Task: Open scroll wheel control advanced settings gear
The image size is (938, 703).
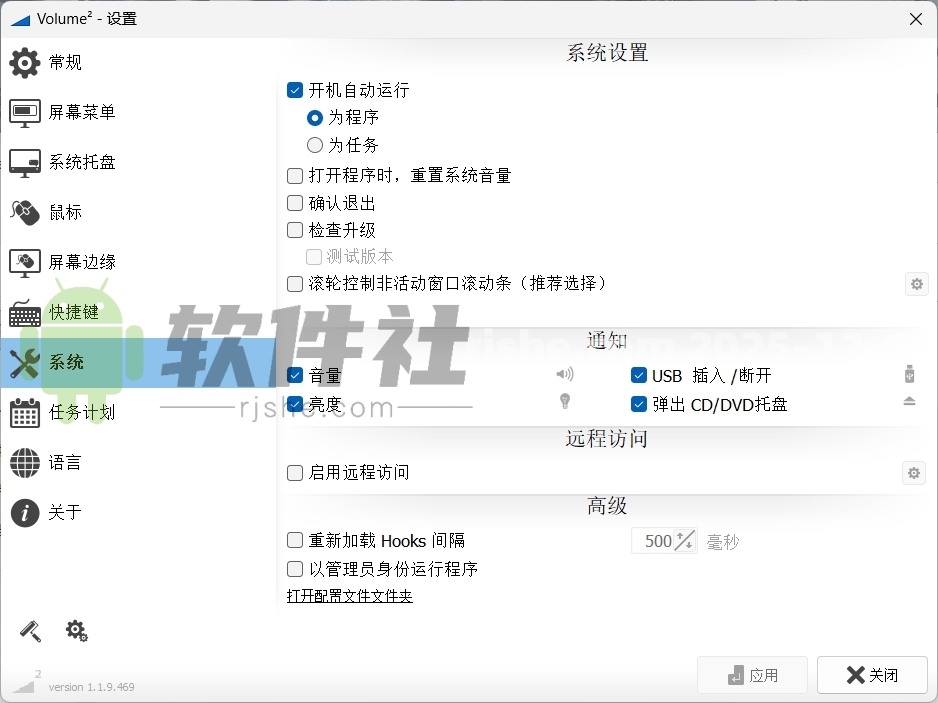Action: click(x=916, y=284)
